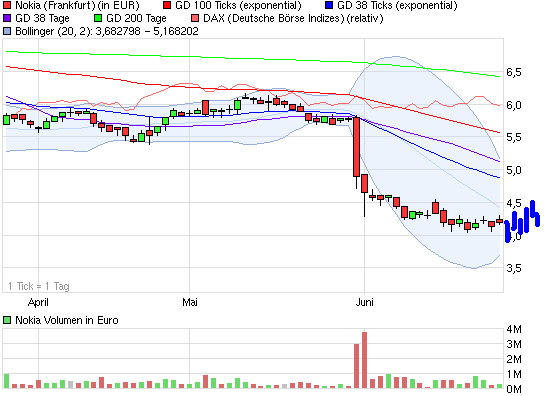Click the 3,5 price axis label
Screen dimensions: 545x396
click(514, 268)
